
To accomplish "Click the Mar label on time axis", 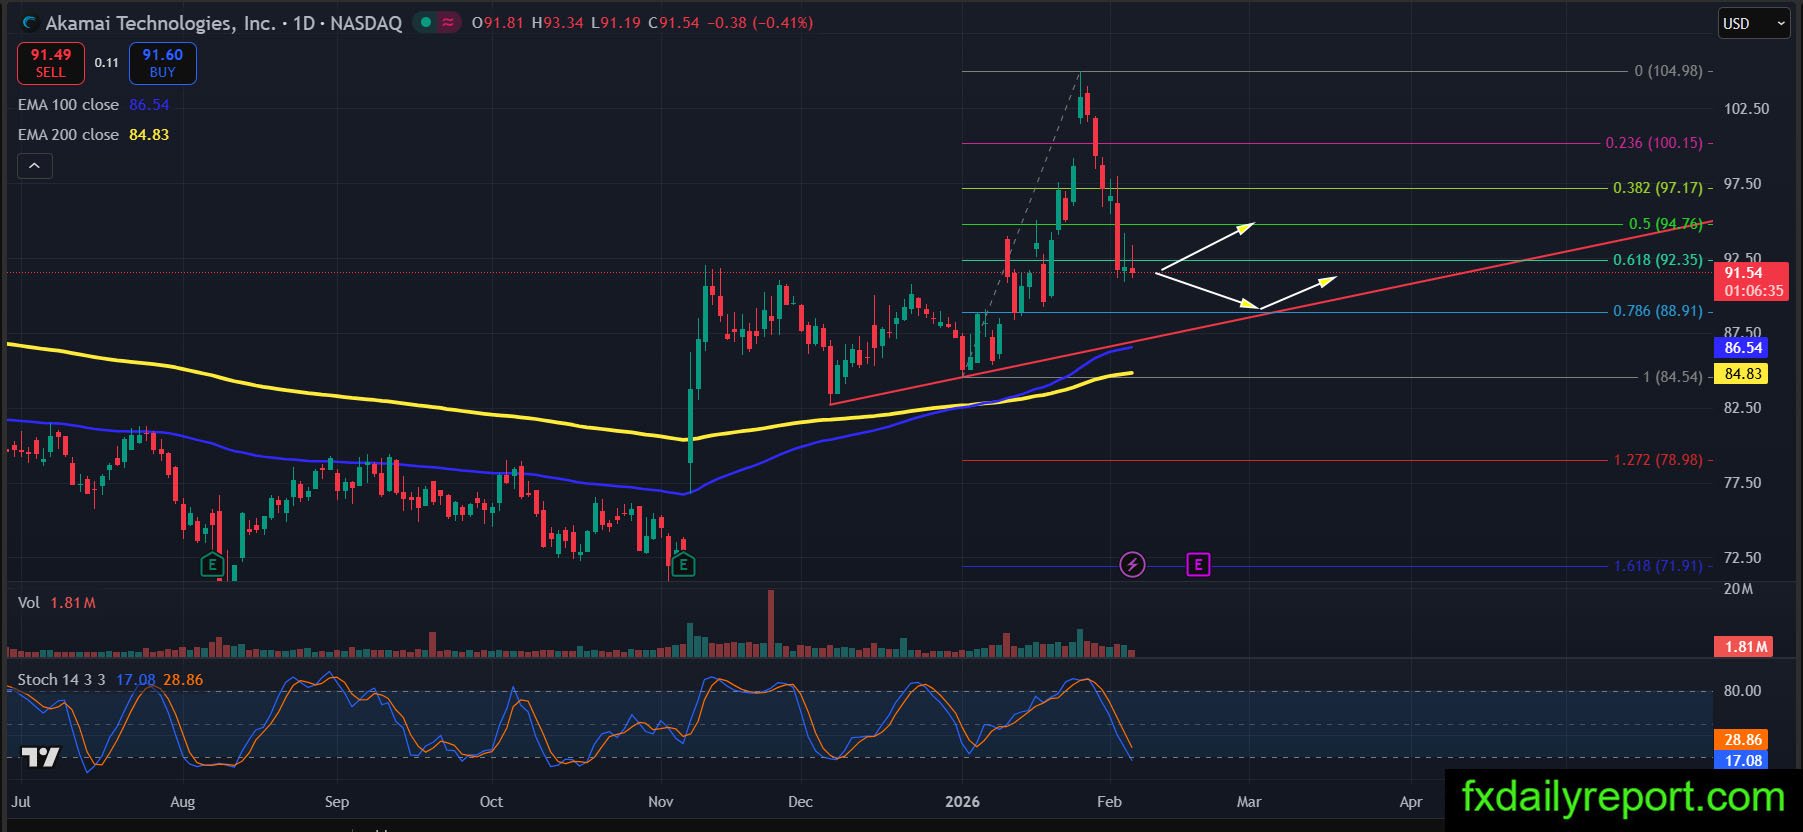I will [1249, 802].
